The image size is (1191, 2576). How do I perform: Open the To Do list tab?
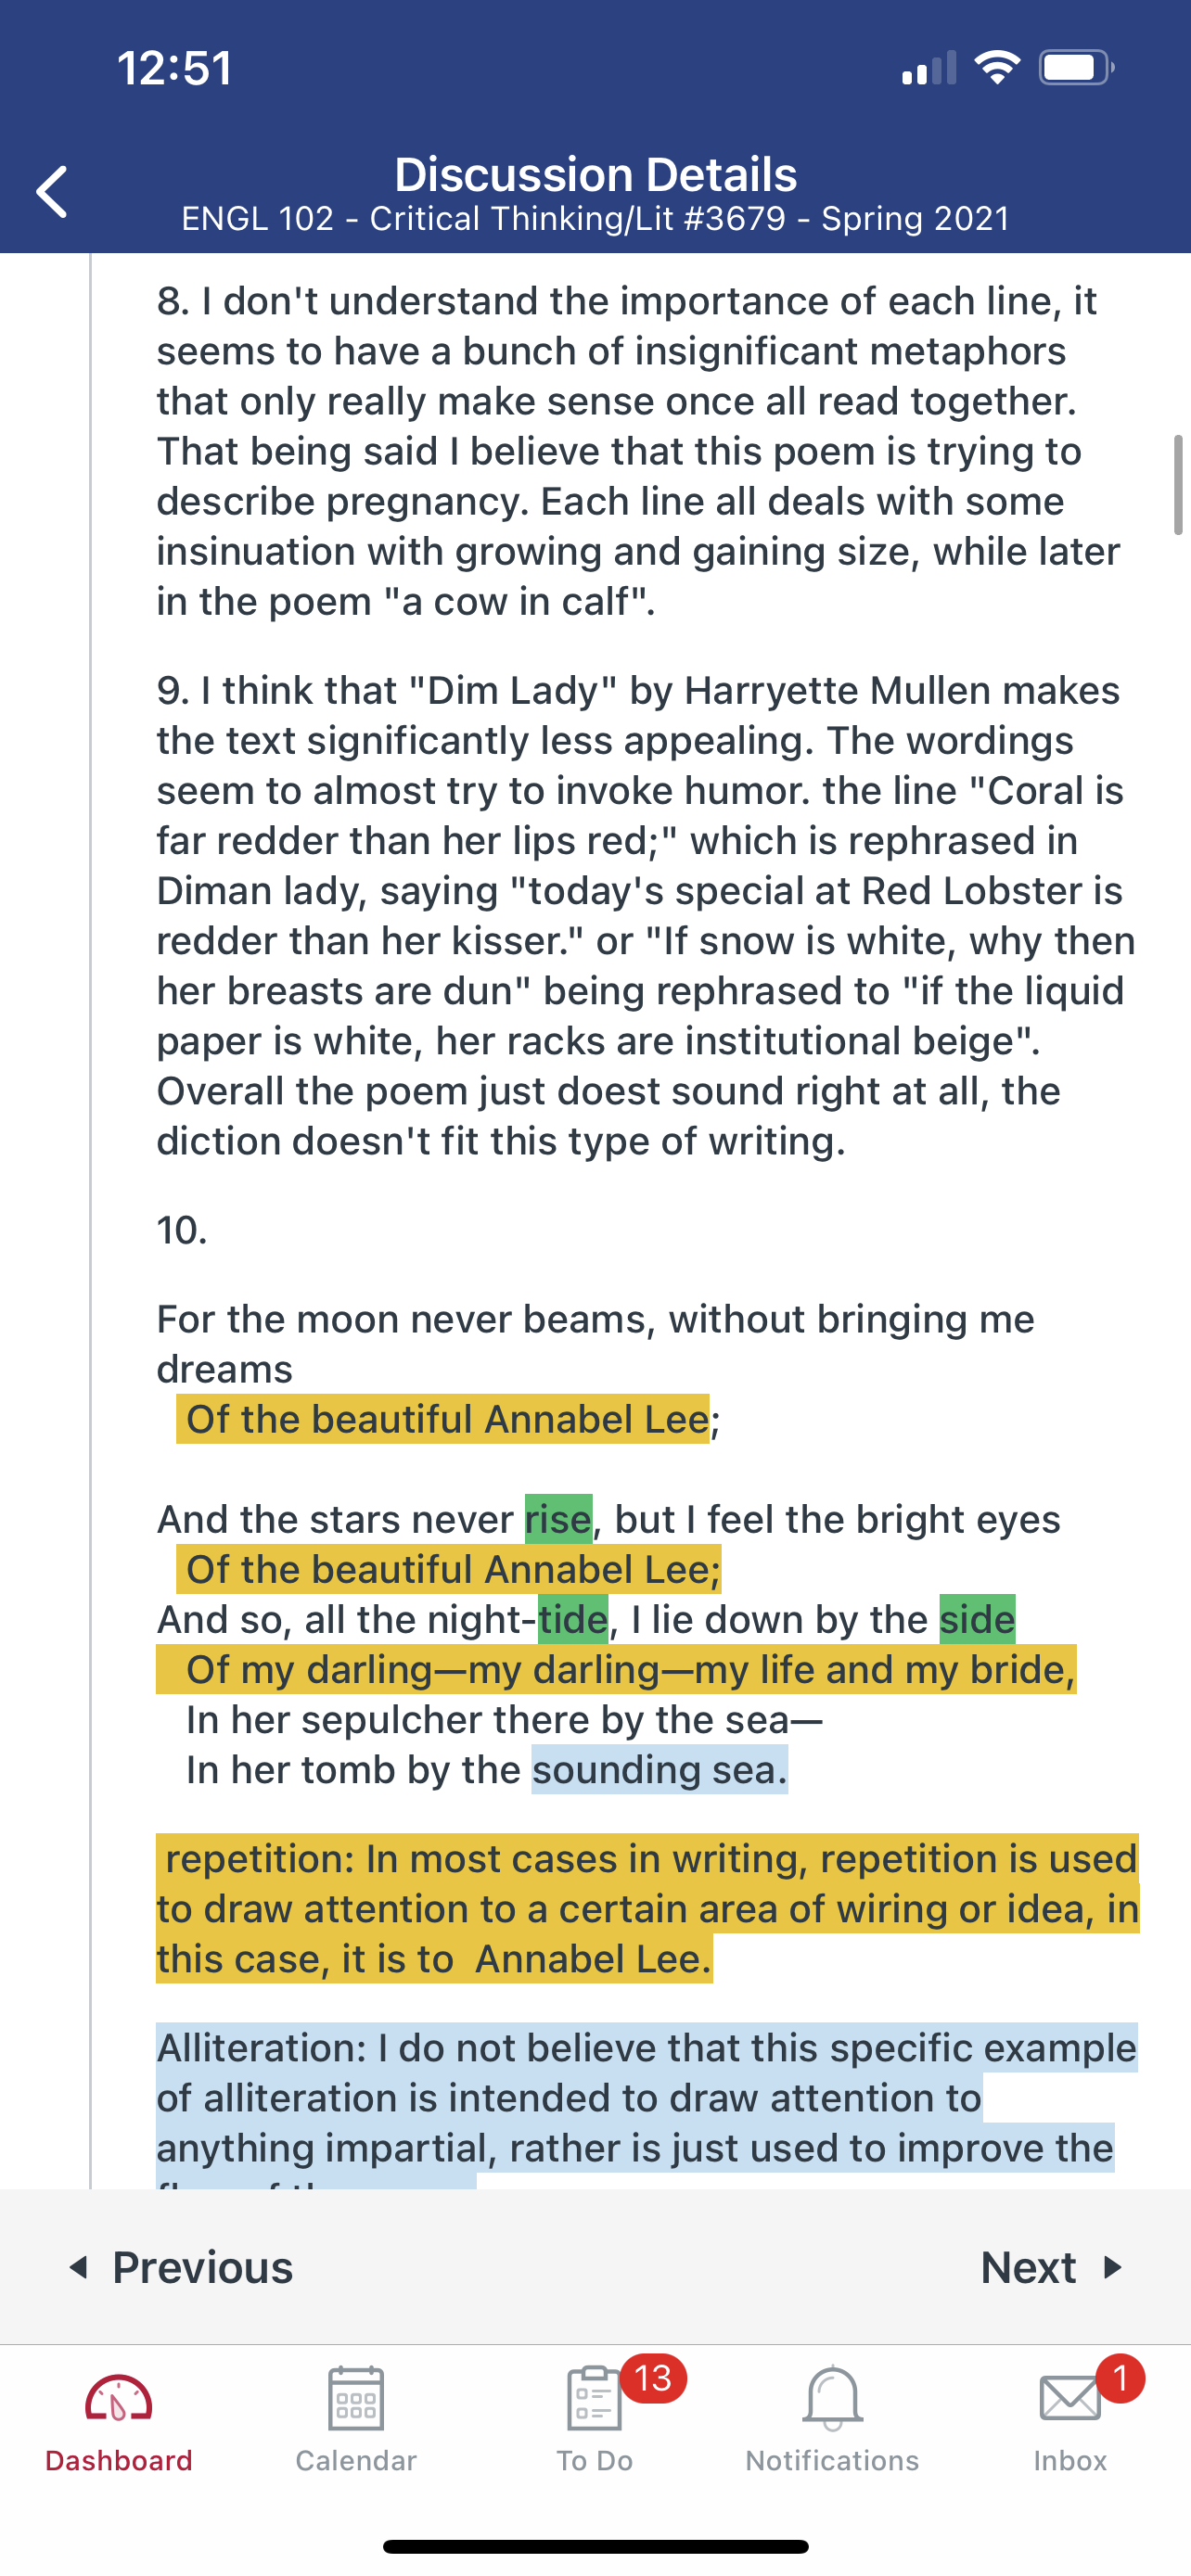pos(594,2418)
